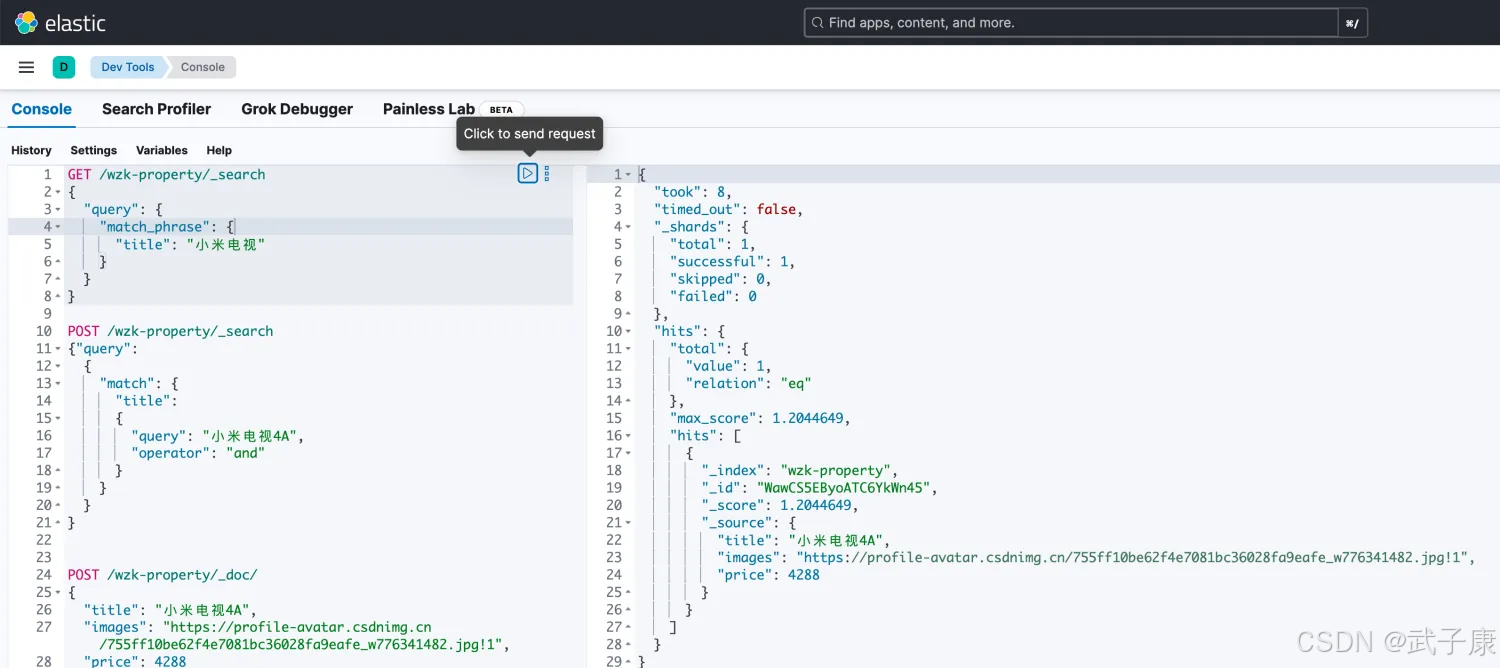1500x668 pixels.
Task: Fold the hits array at response line 16
Action: click(x=628, y=436)
